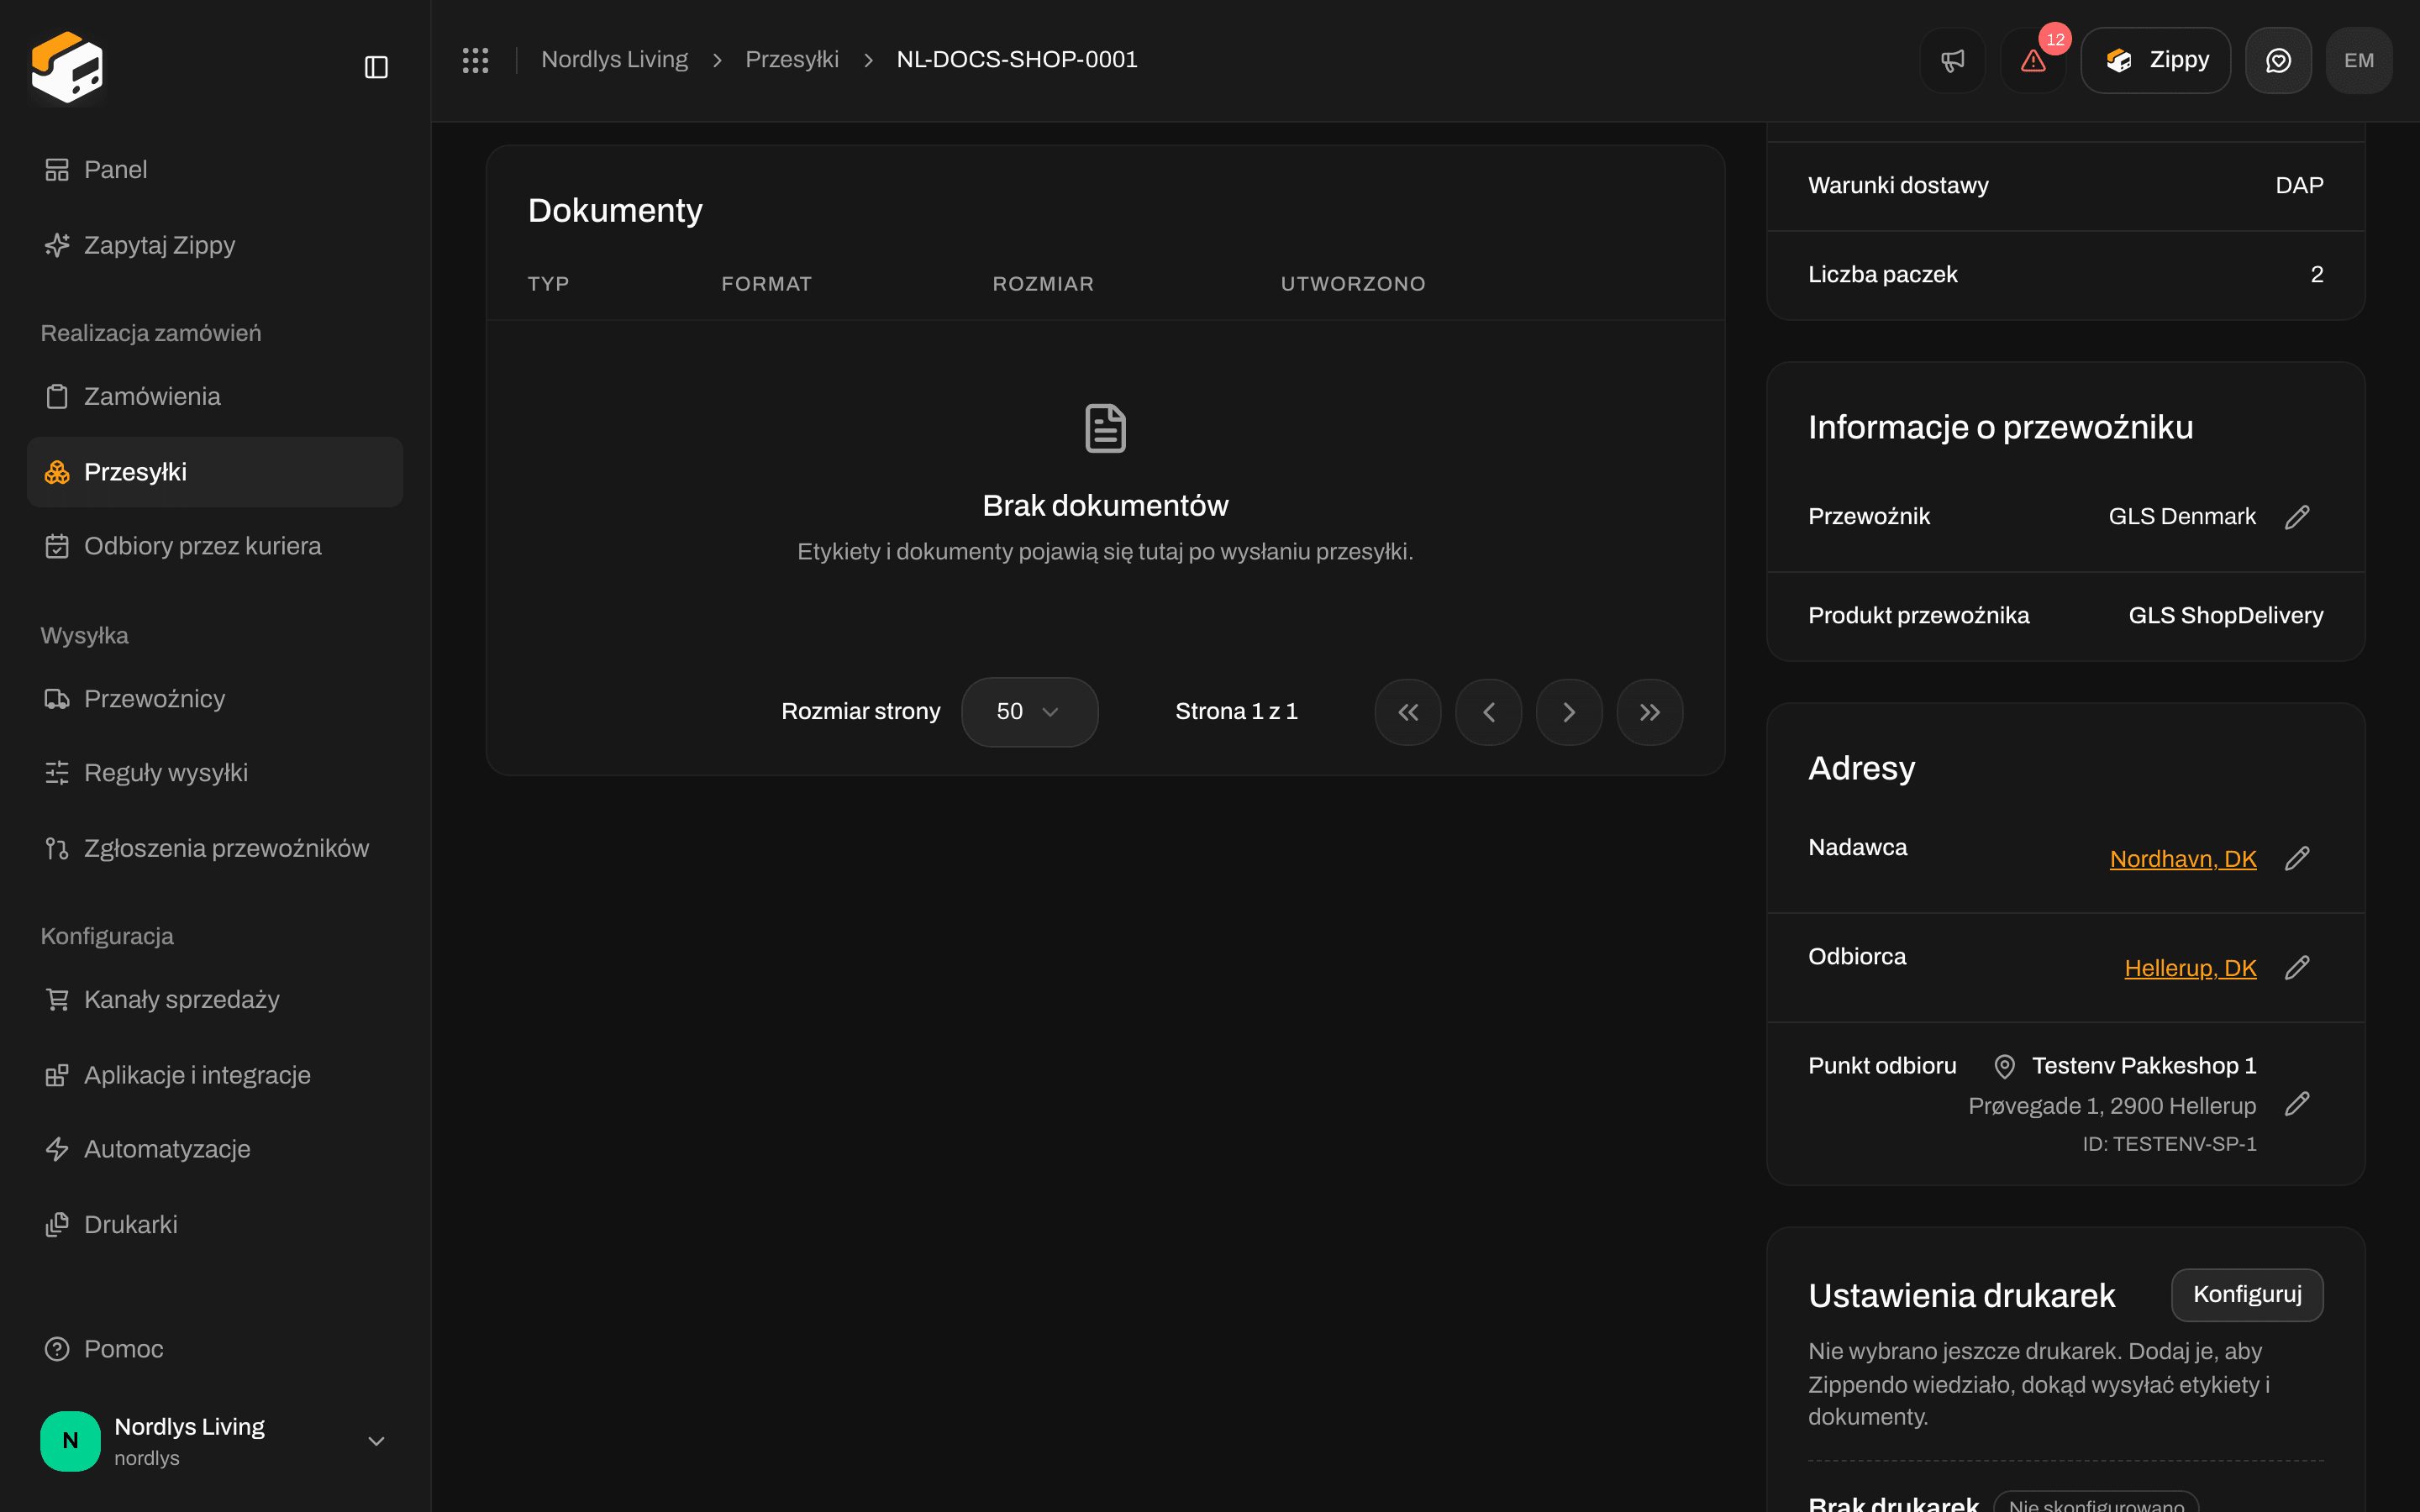Open the EM user avatar menu

pos(2358,60)
